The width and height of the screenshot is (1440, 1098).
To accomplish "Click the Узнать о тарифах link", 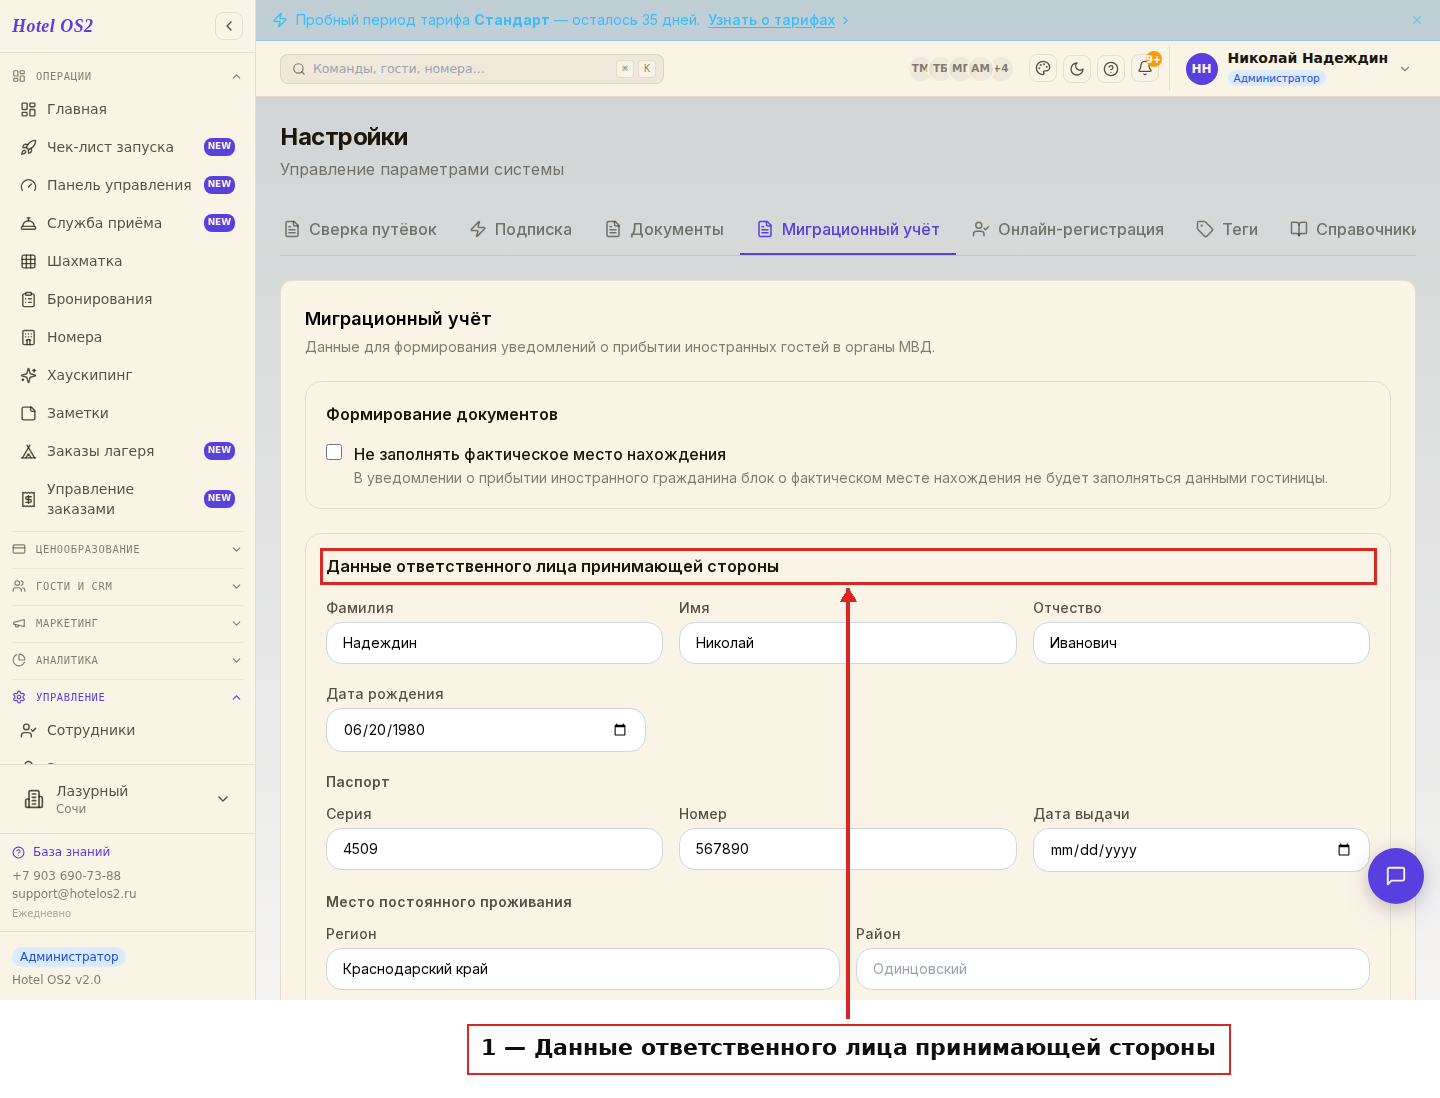I will coord(772,20).
